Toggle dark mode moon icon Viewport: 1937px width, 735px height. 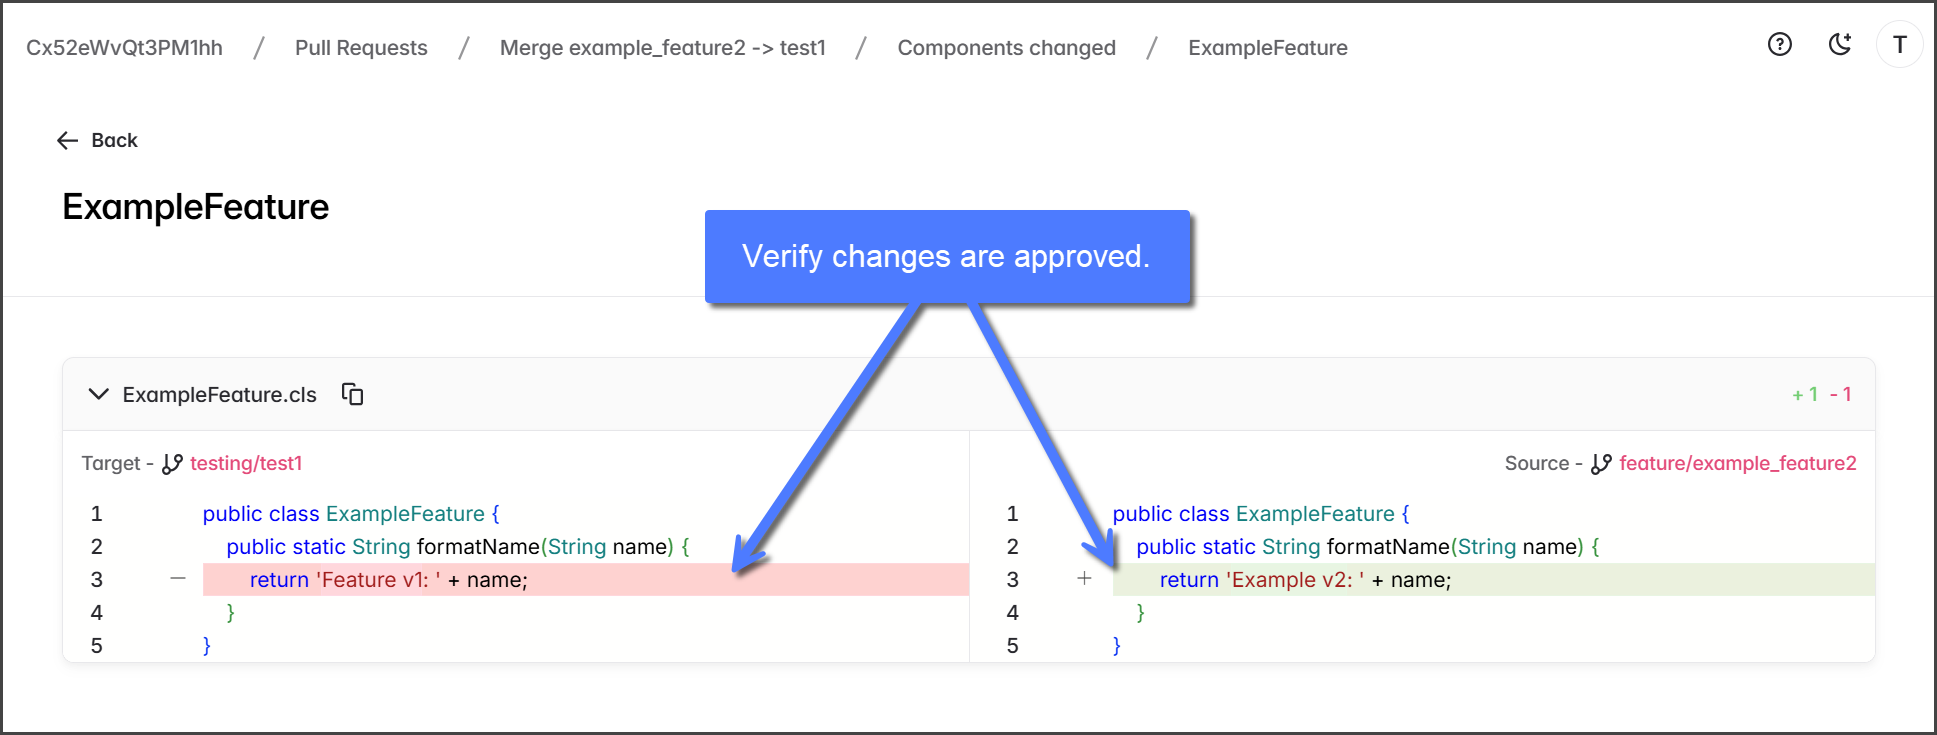[1839, 44]
